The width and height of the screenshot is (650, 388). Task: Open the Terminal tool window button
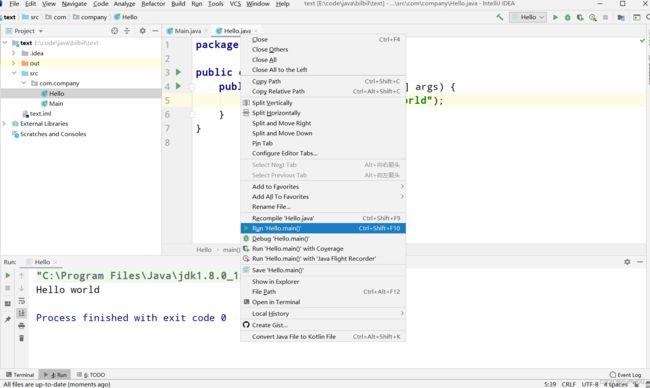click(x=19, y=375)
